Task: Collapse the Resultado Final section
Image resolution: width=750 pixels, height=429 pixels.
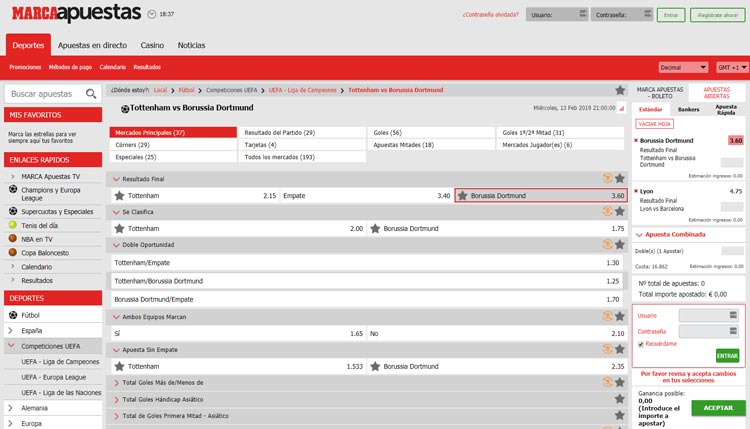Action: [116, 179]
